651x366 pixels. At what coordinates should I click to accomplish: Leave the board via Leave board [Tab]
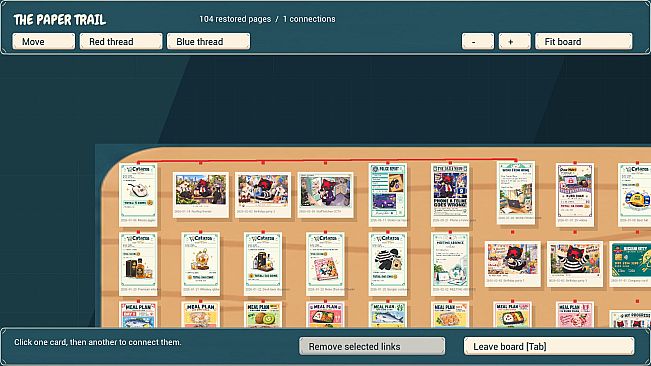point(549,346)
